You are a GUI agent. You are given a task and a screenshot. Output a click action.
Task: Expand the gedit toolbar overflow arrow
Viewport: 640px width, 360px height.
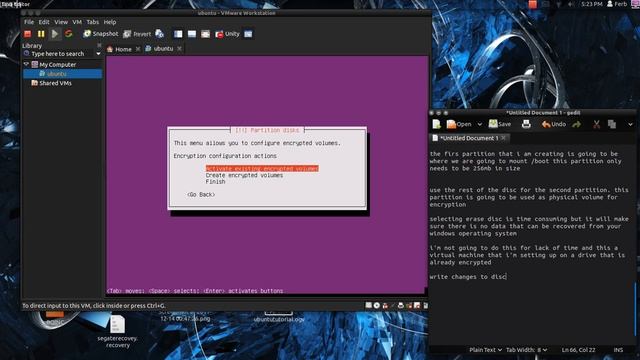pos(630,124)
